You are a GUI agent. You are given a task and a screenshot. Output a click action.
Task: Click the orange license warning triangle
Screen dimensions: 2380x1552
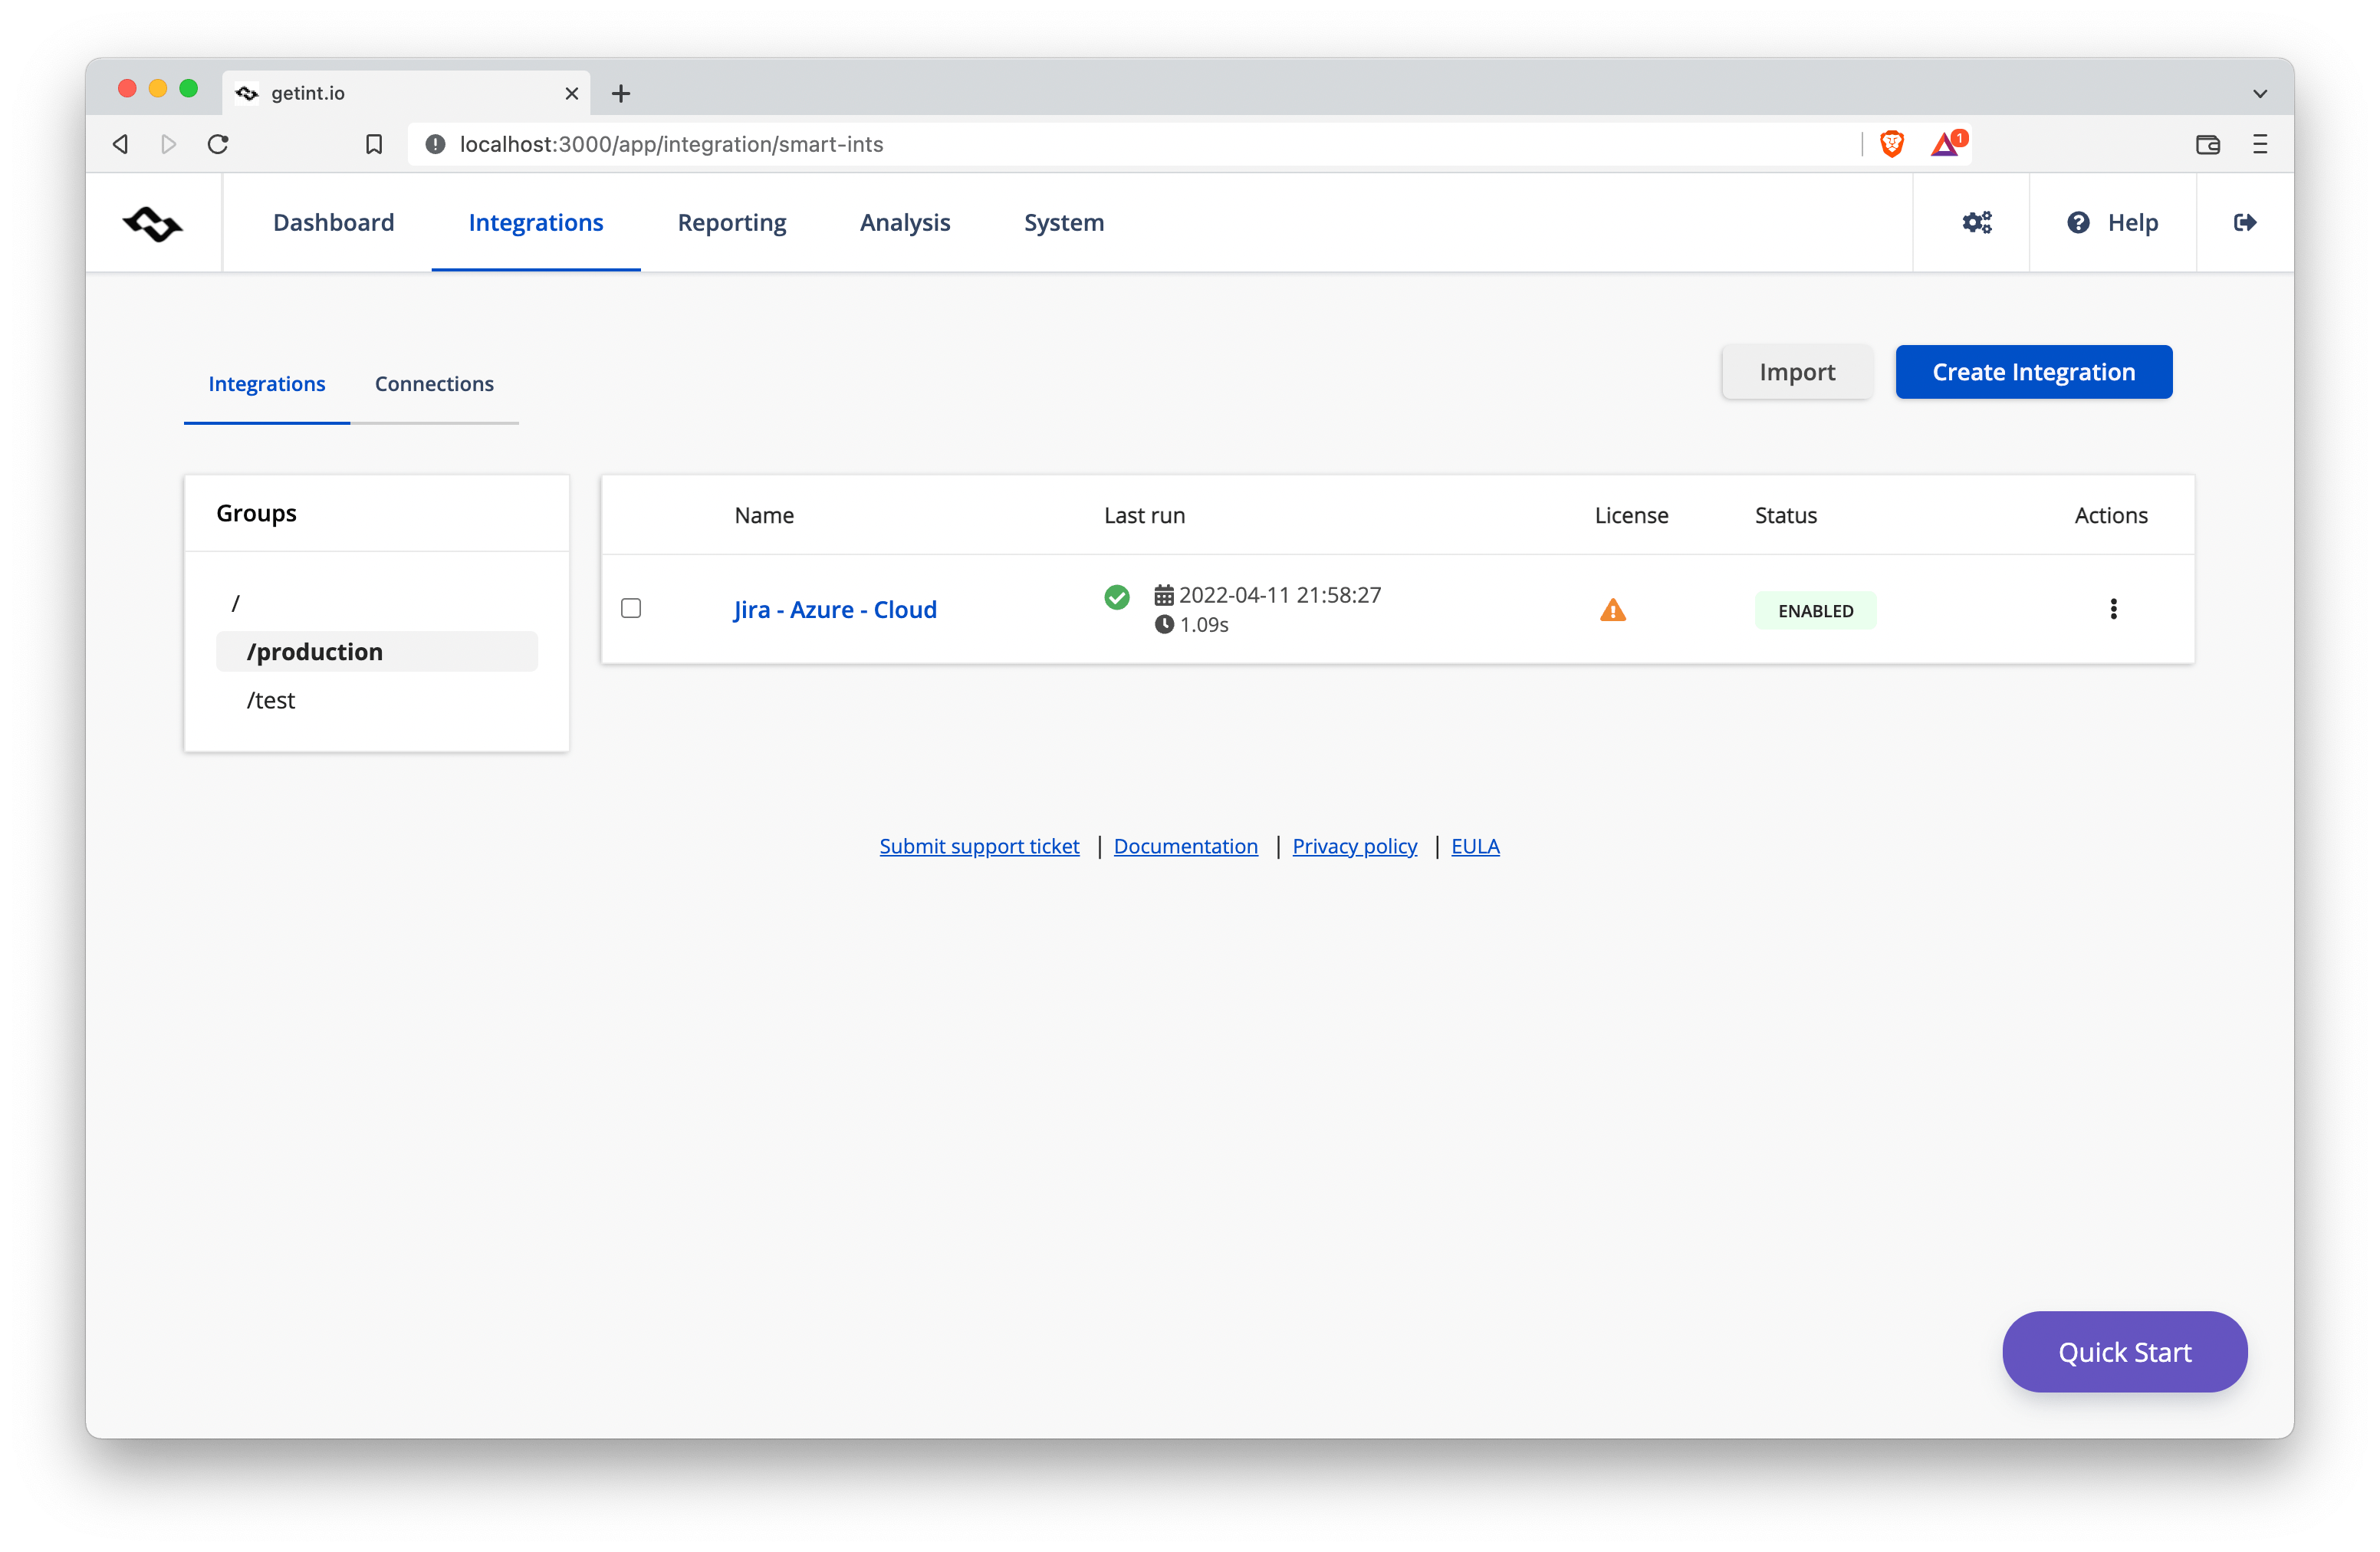[x=1612, y=610]
